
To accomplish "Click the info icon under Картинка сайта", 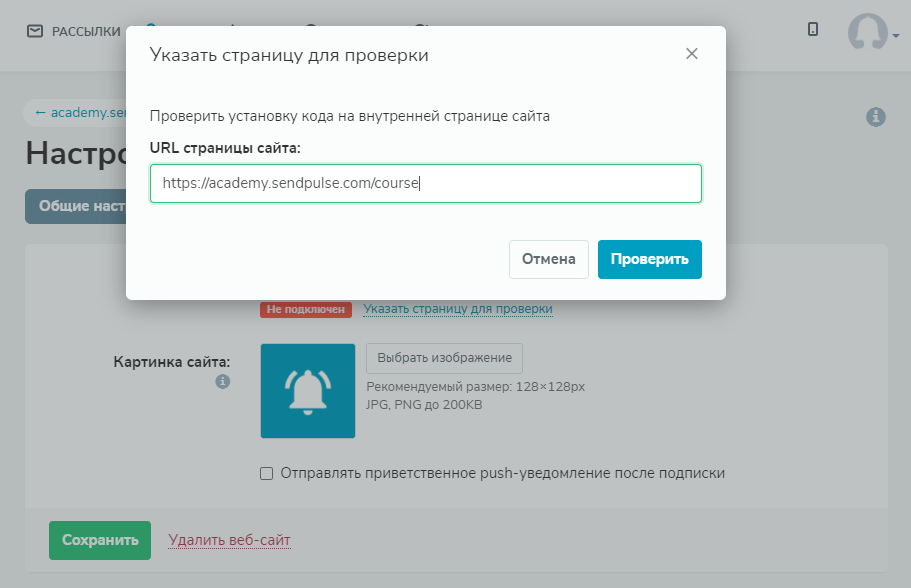I will [223, 381].
